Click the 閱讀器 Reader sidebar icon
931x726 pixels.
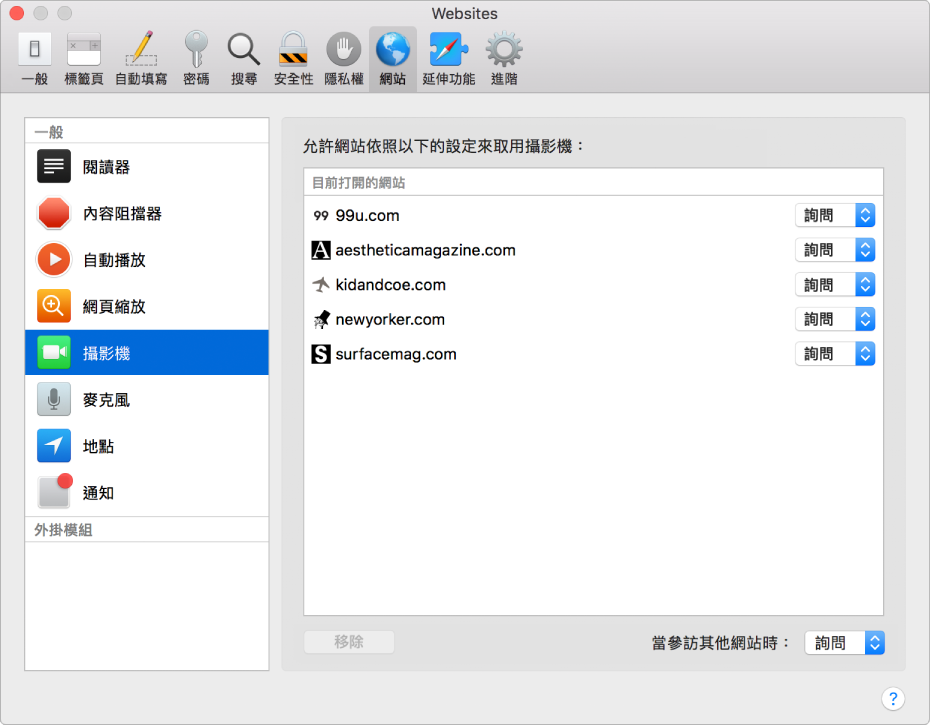click(x=54, y=166)
